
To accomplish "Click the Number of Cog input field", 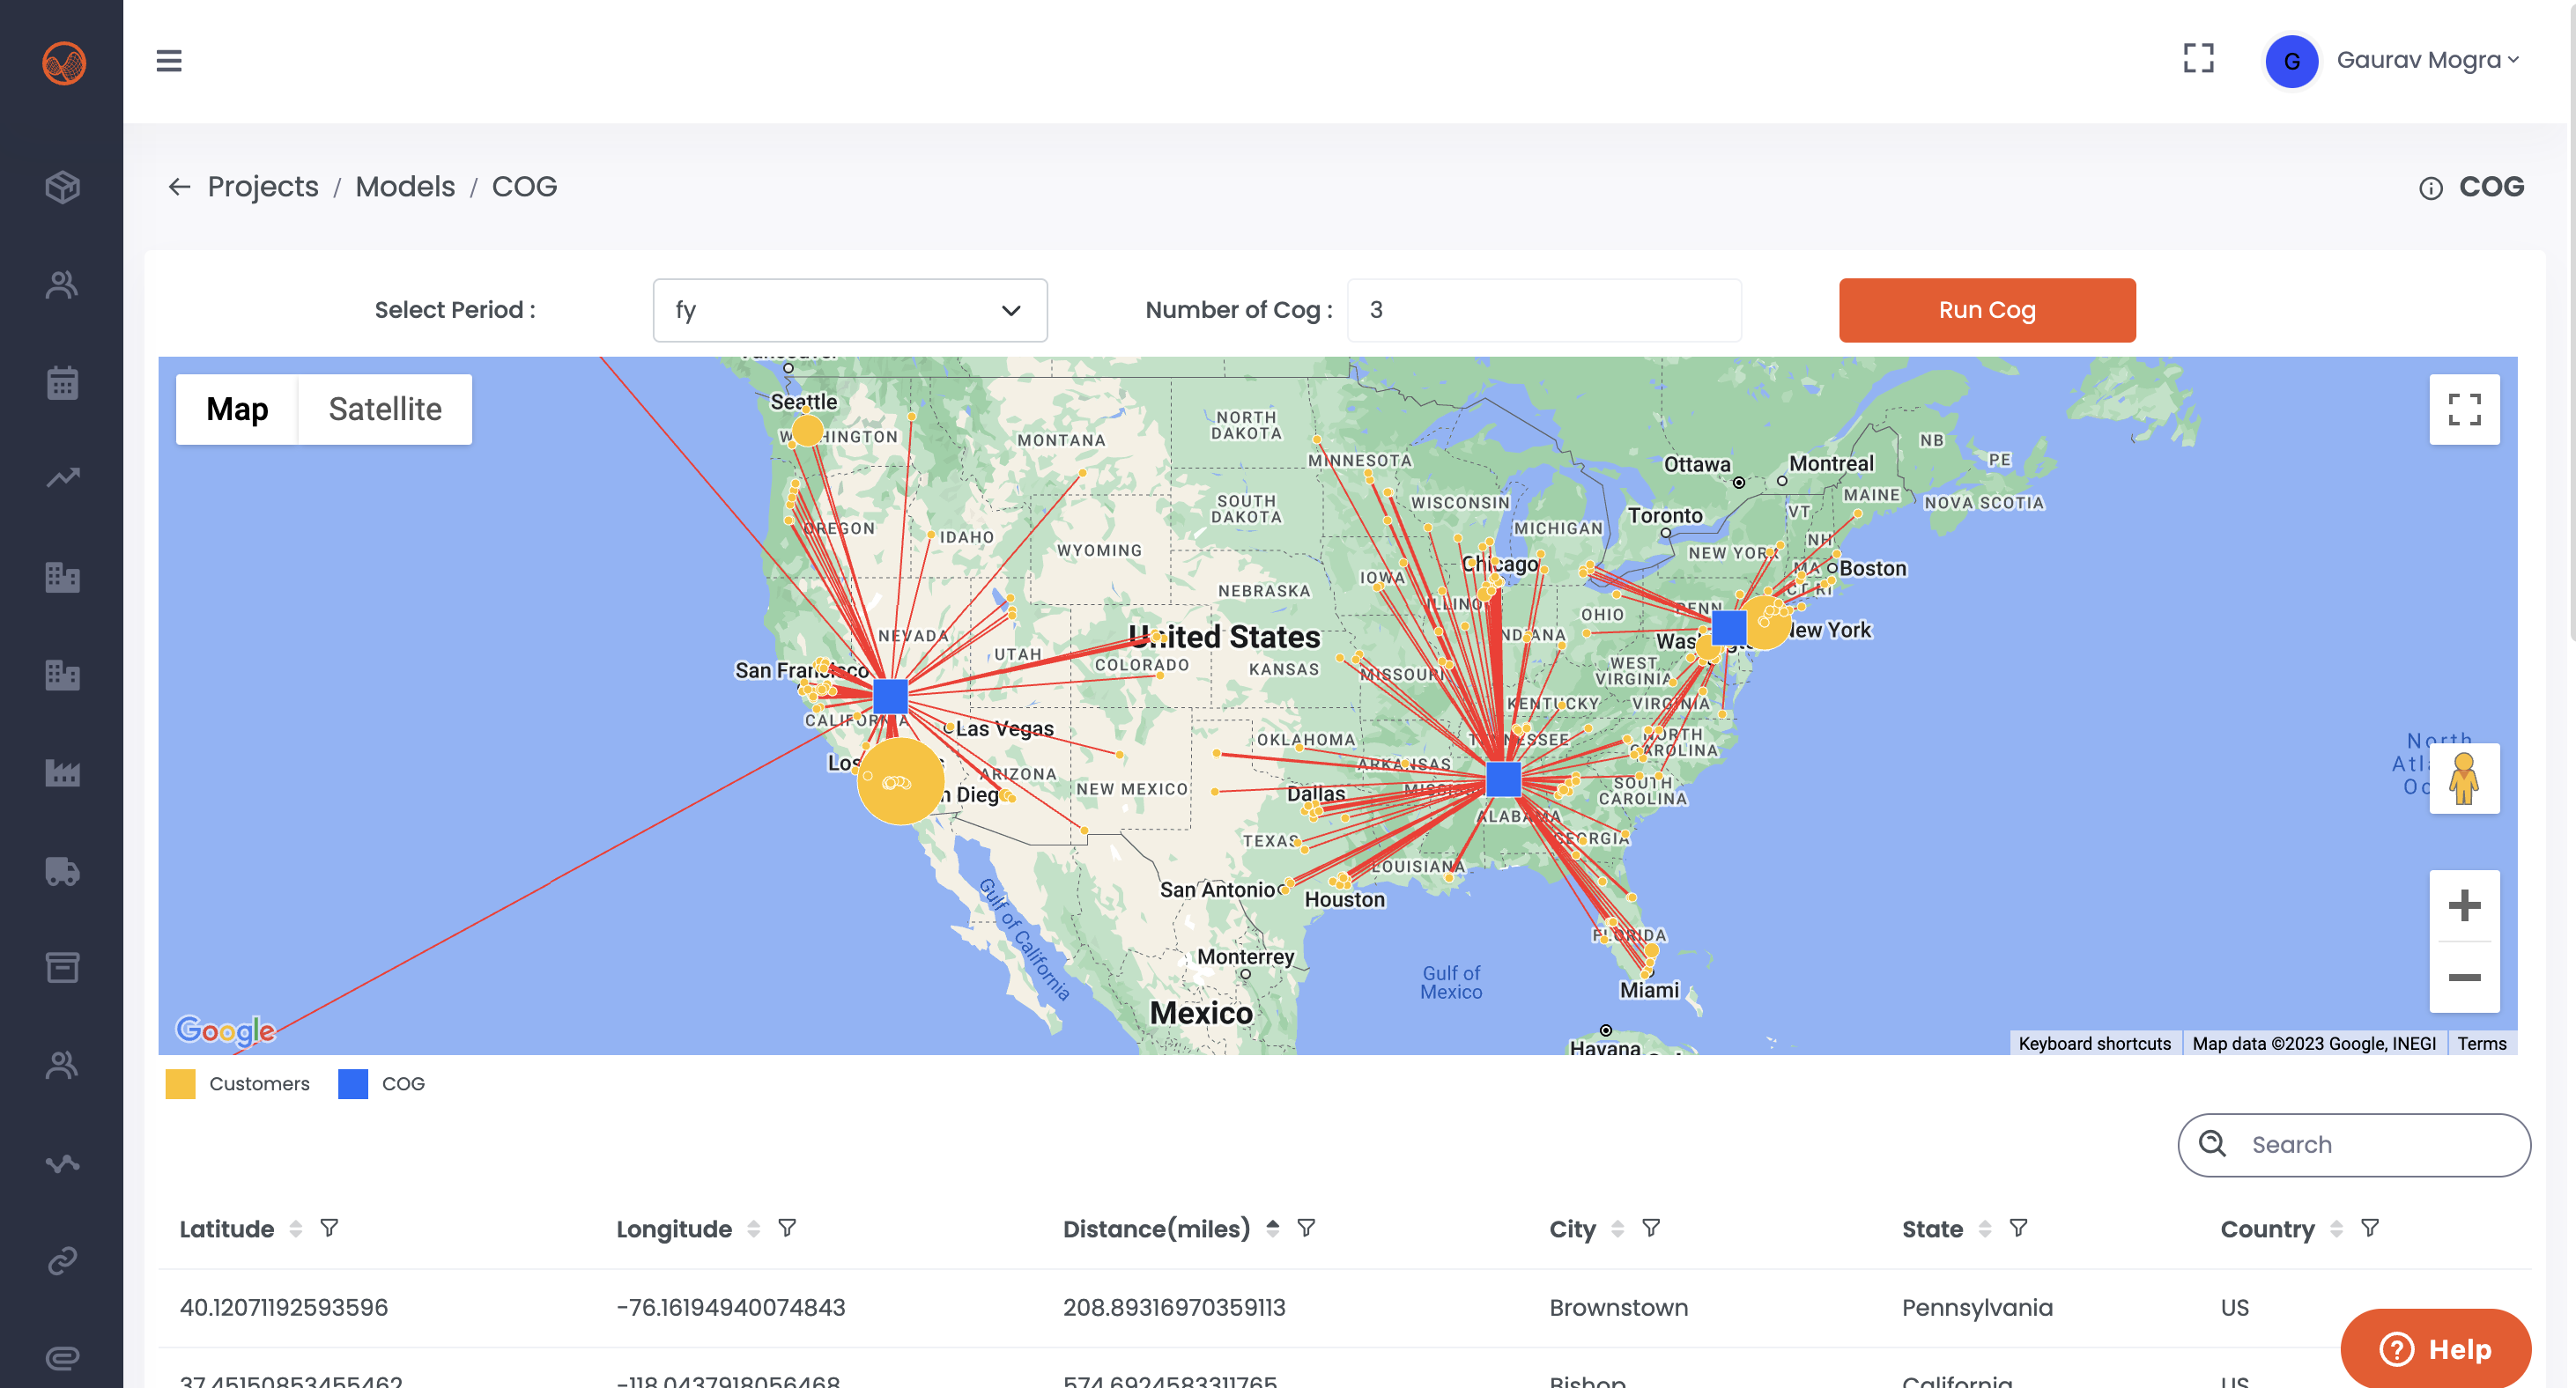I will tap(1544, 310).
